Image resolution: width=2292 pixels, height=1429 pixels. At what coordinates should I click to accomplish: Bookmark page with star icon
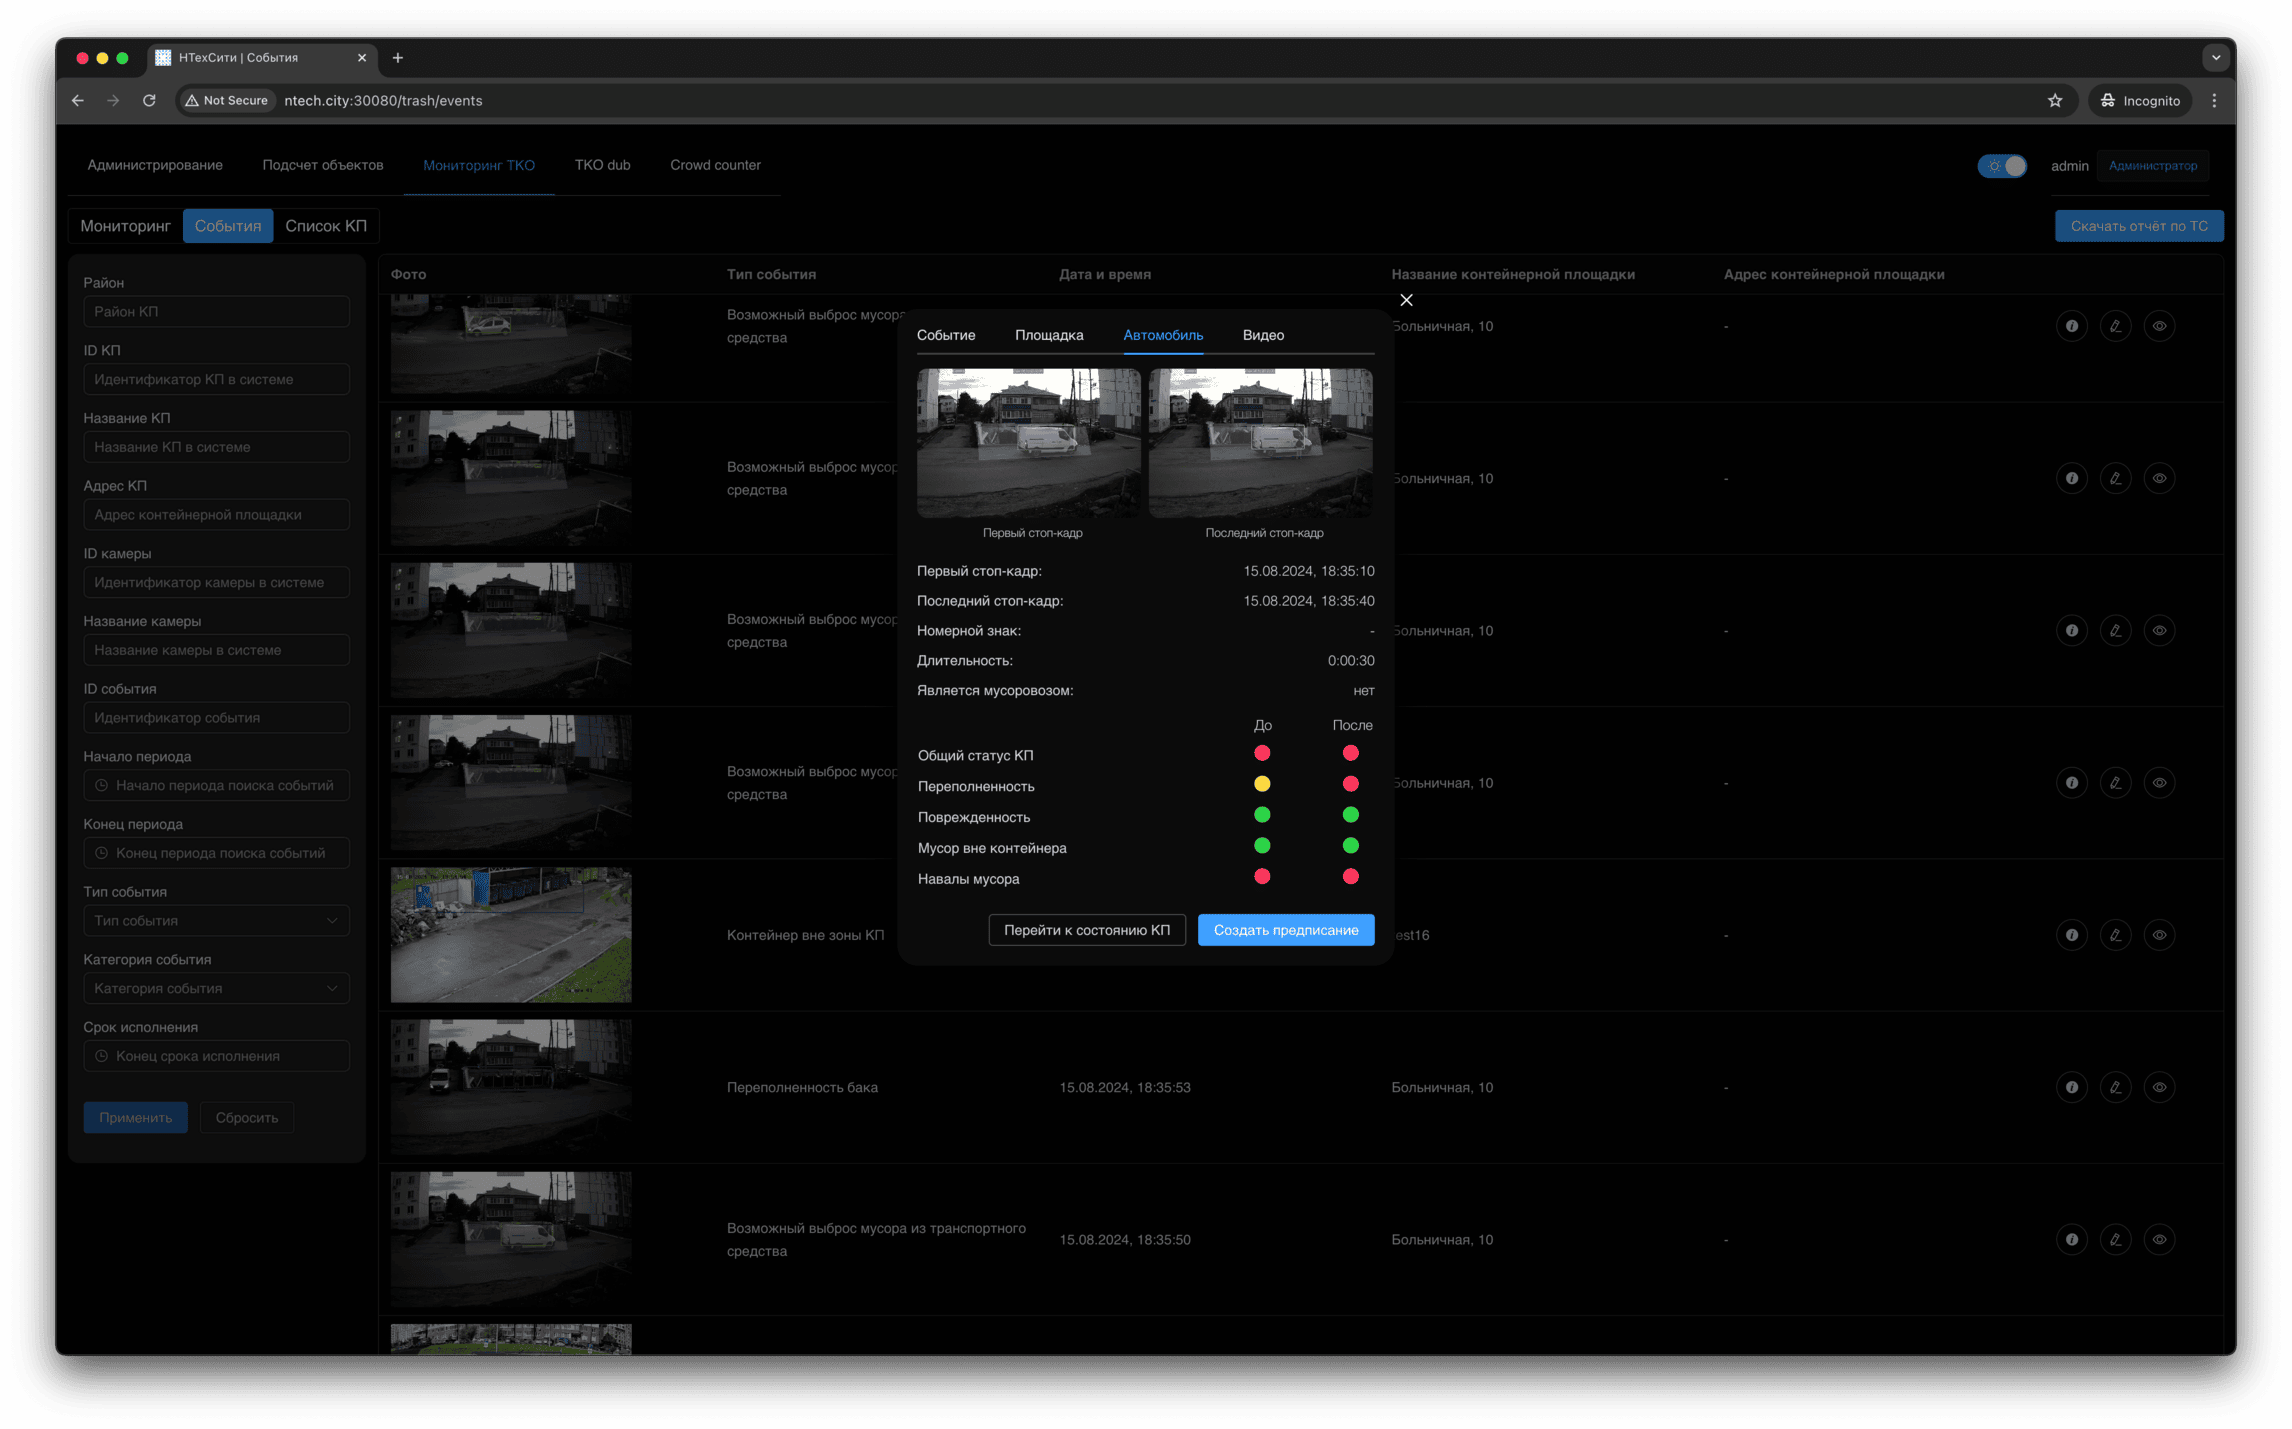(2054, 101)
